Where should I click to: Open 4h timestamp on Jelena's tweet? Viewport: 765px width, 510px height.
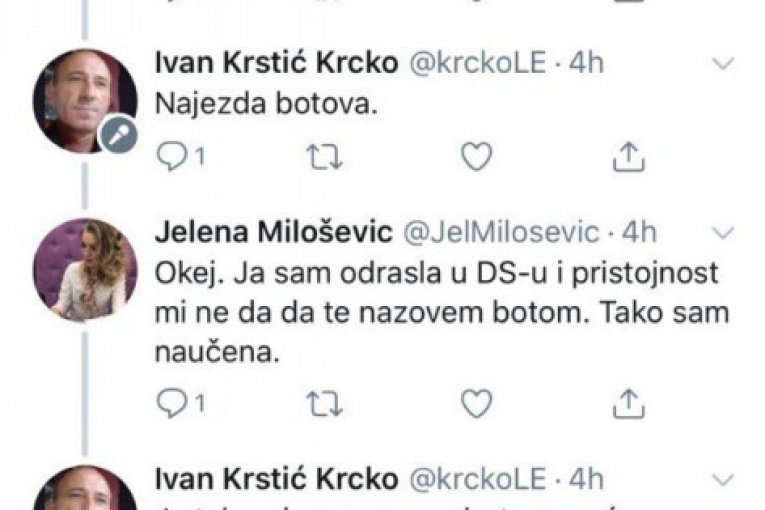640,233
